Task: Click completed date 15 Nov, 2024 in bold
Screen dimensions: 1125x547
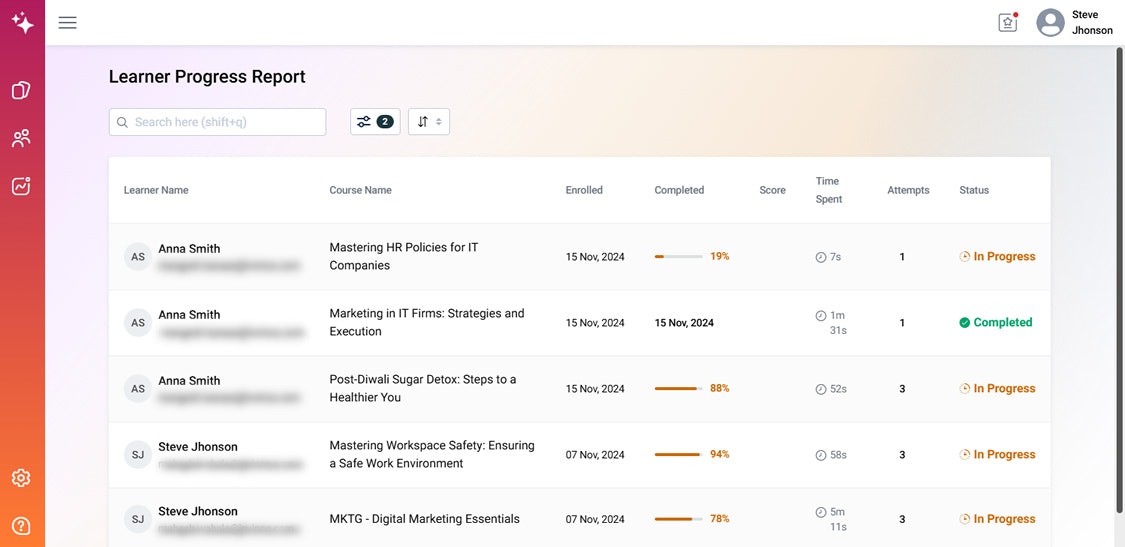Action: [684, 323]
